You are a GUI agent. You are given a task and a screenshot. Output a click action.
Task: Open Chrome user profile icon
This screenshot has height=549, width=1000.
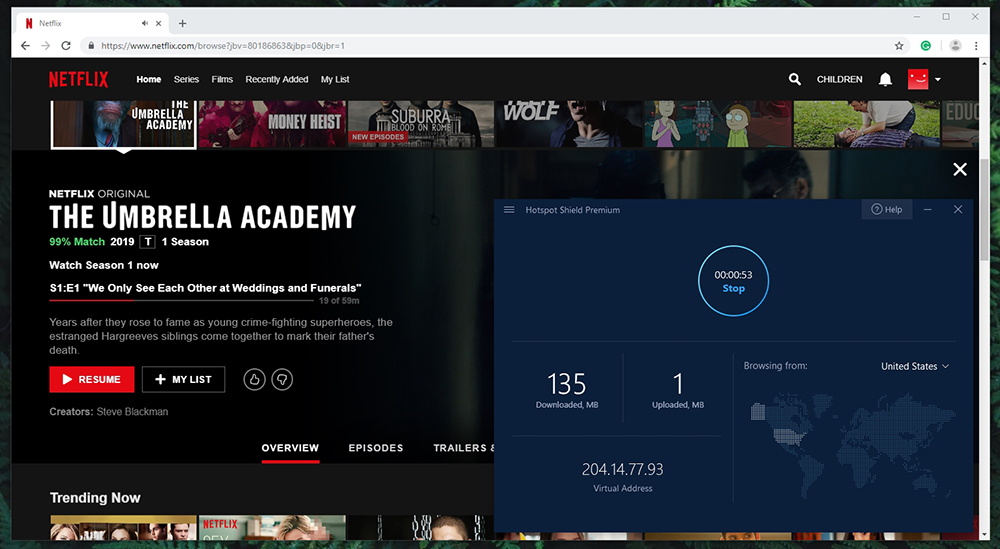[x=955, y=45]
